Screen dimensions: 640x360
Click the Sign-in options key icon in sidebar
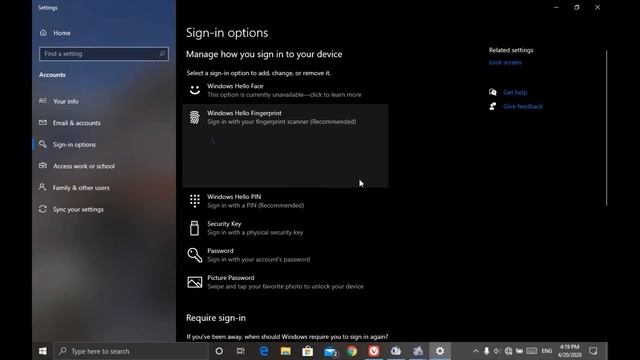(43, 144)
